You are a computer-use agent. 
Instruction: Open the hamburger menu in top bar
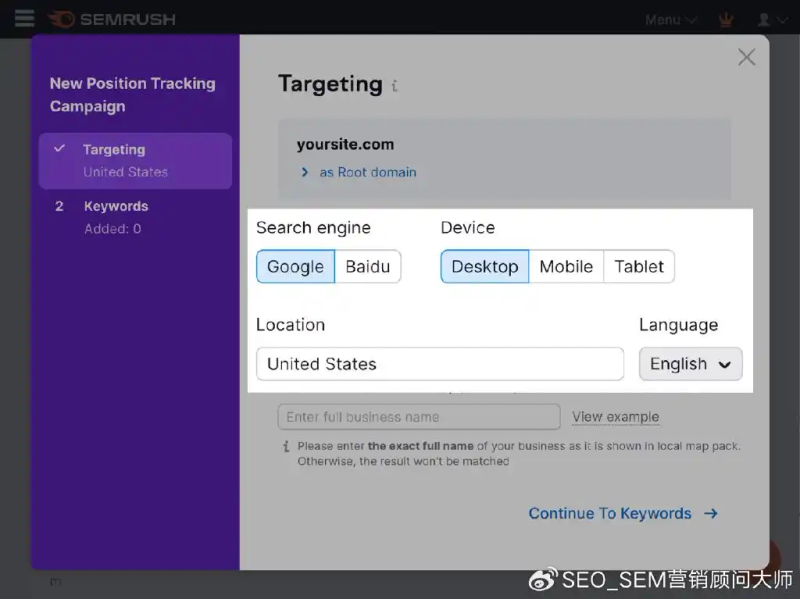(x=24, y=19)
